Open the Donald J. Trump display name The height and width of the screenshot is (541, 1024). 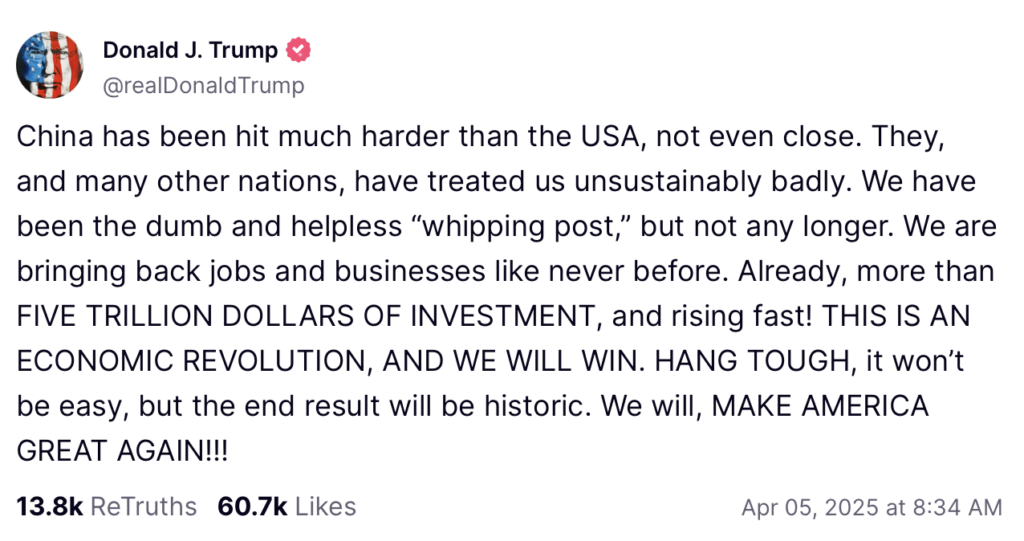point(190,51)
